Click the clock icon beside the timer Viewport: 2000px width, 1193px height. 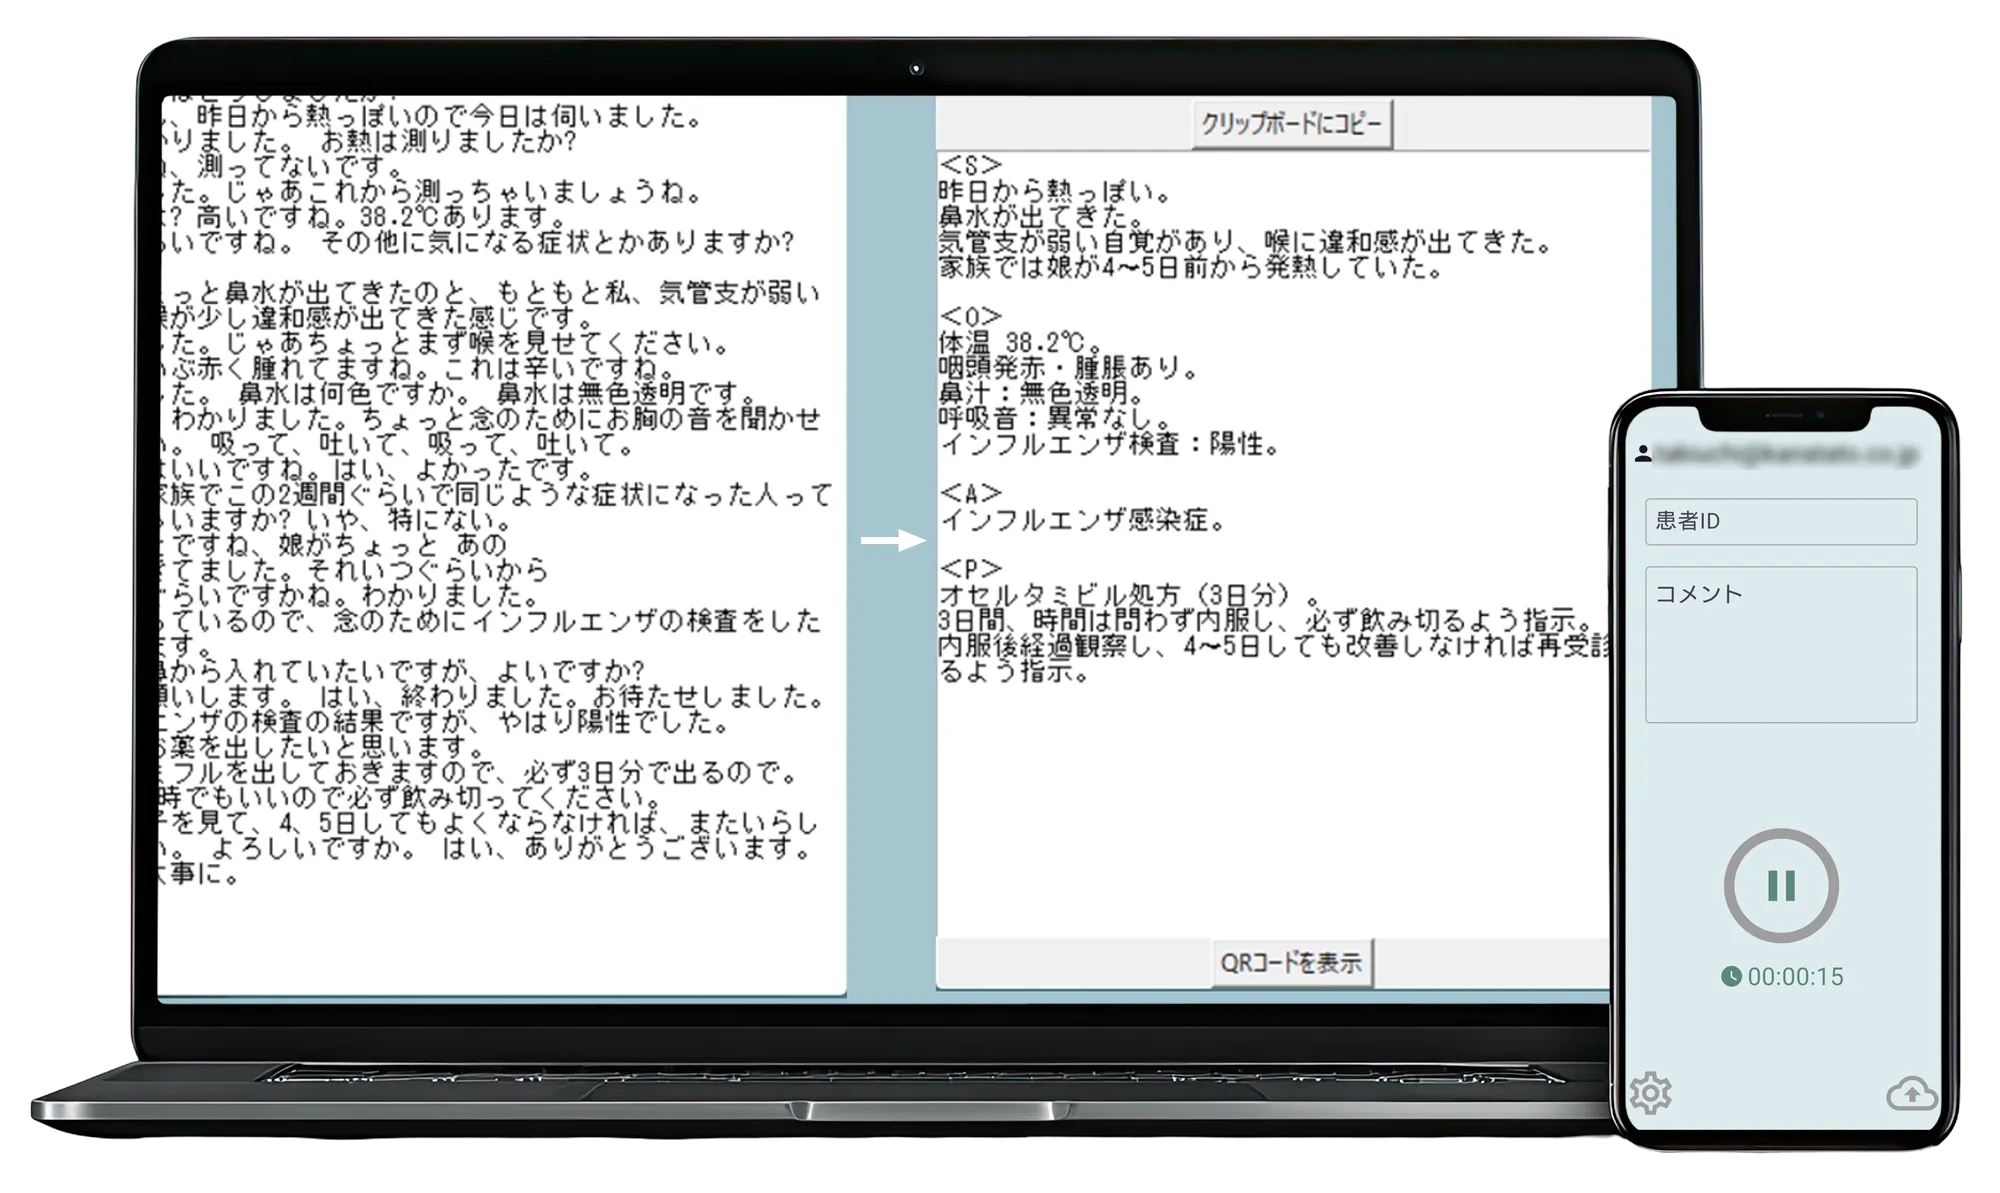click(x=1731, y=976)
